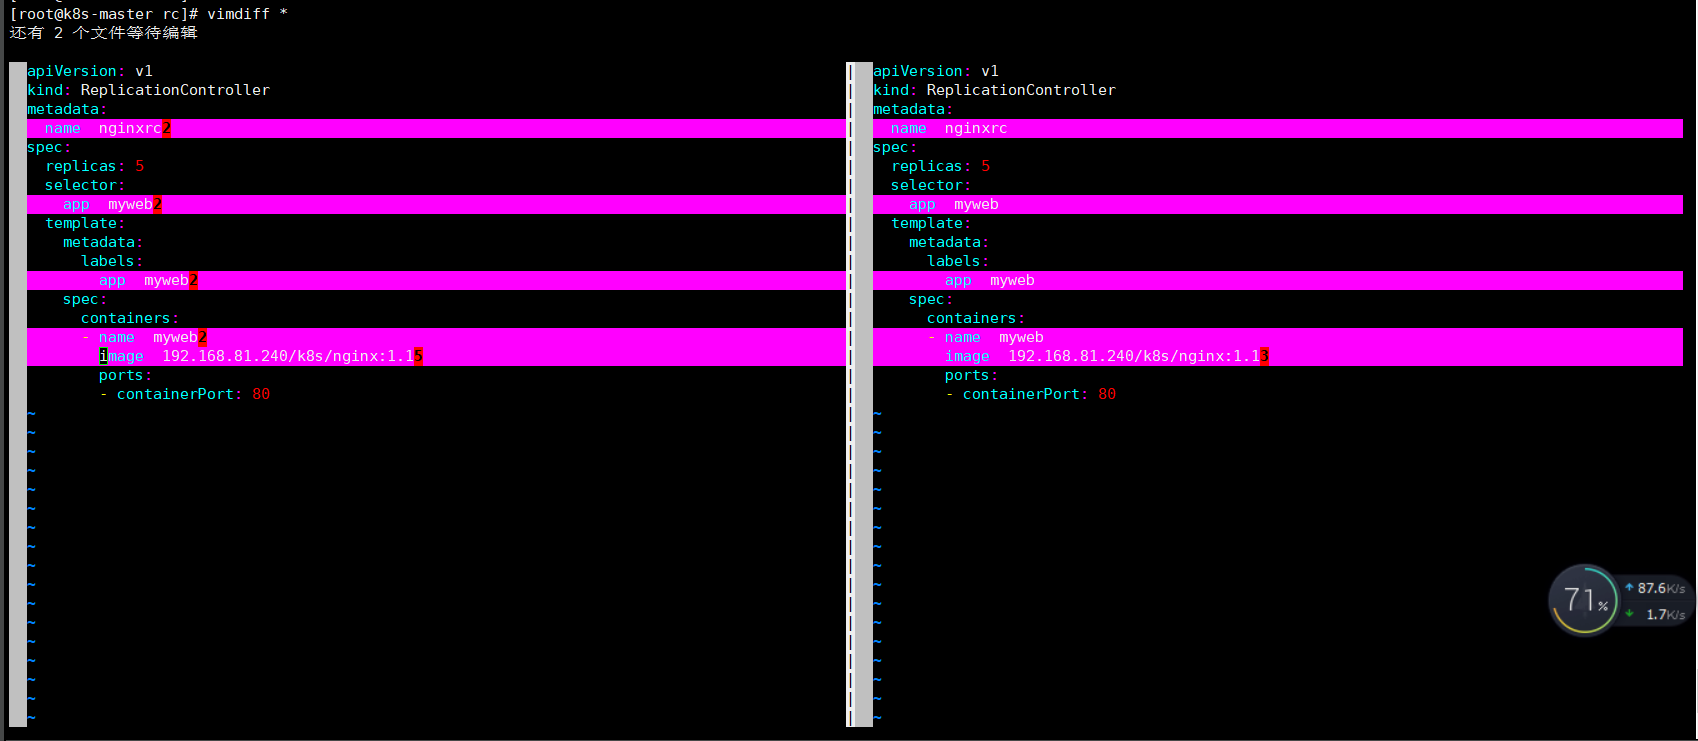Image resolution: width=1698 pixels, height=741 pixels.
Task: Click the 'vimdiff *' command in the shell prompt
Action: [247, 14]
